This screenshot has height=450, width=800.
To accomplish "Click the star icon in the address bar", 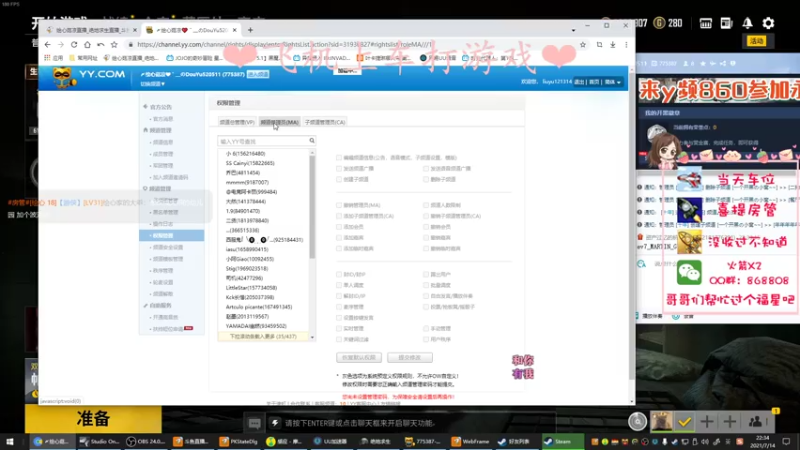I will [x=583, y=45].
